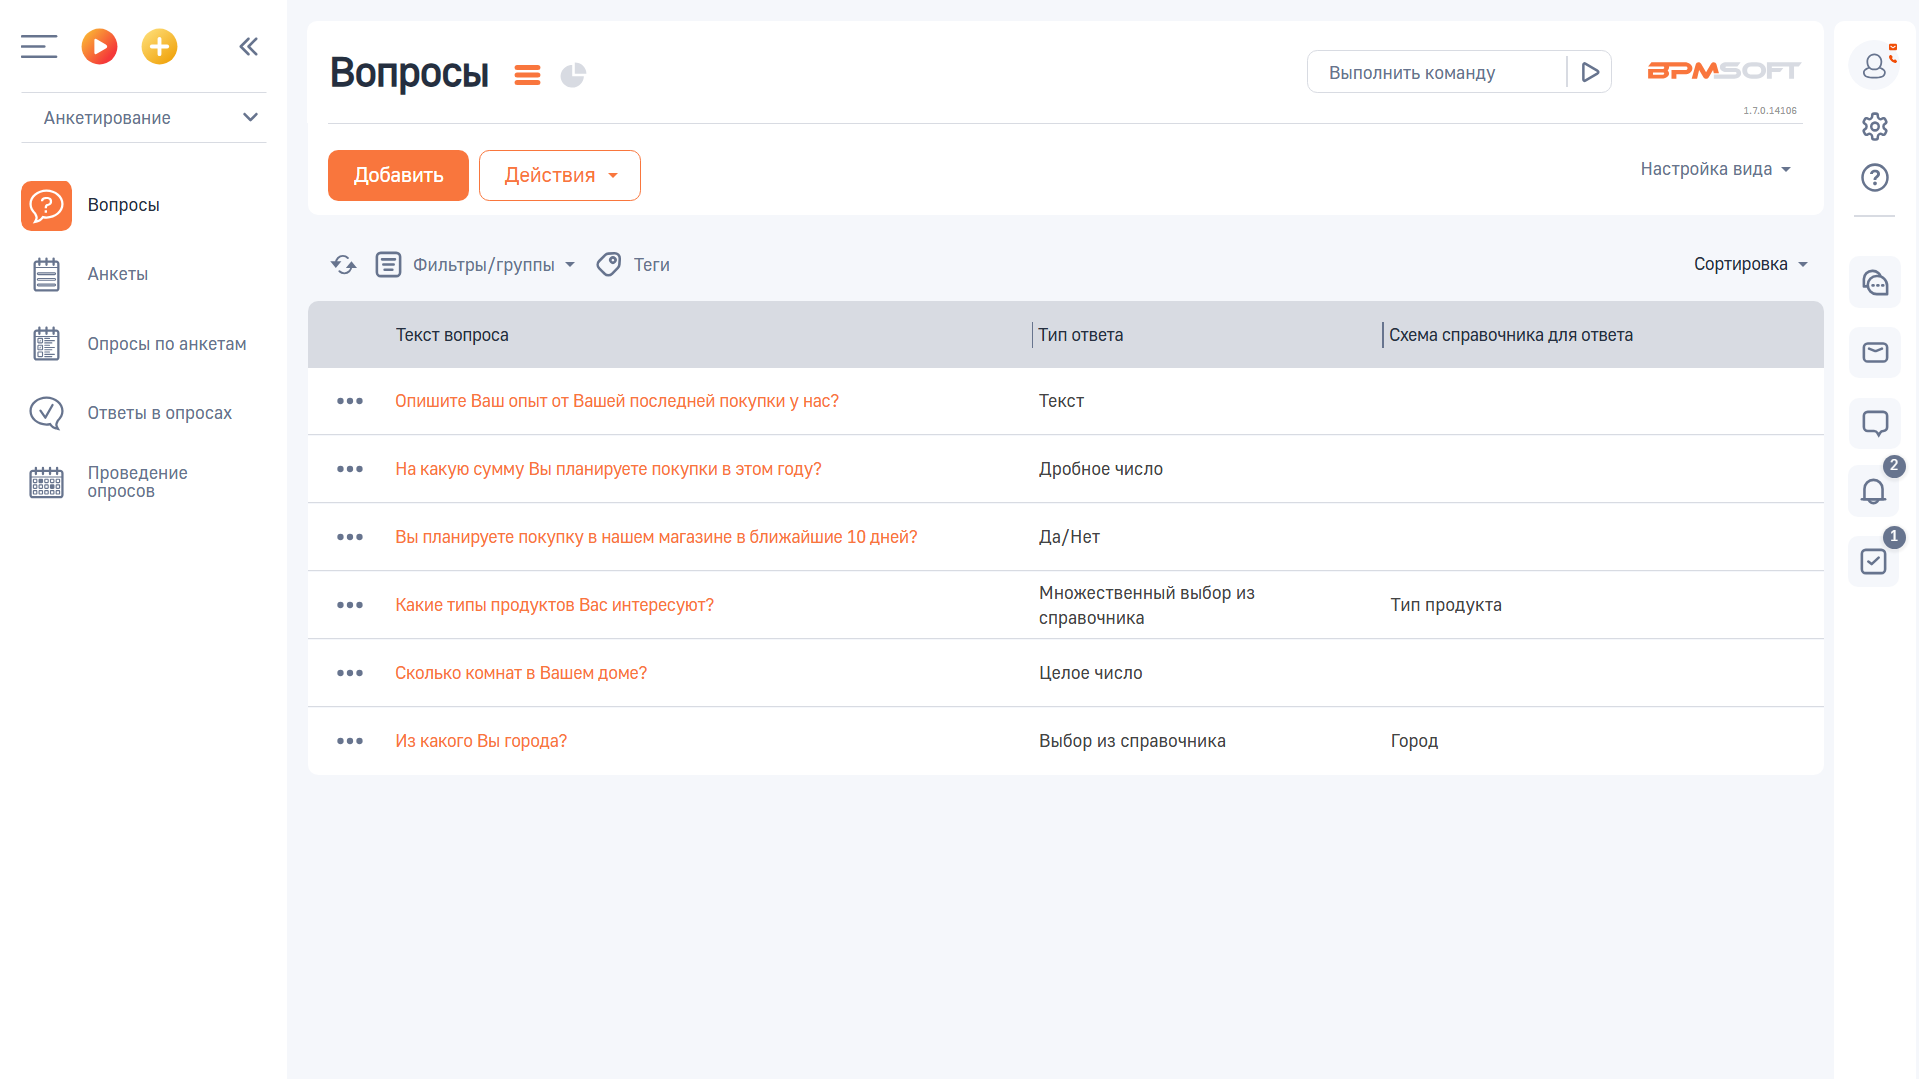Screen dimensions: 1919x1079
Task: Open the Анкеты section
Action: (117, 274)
